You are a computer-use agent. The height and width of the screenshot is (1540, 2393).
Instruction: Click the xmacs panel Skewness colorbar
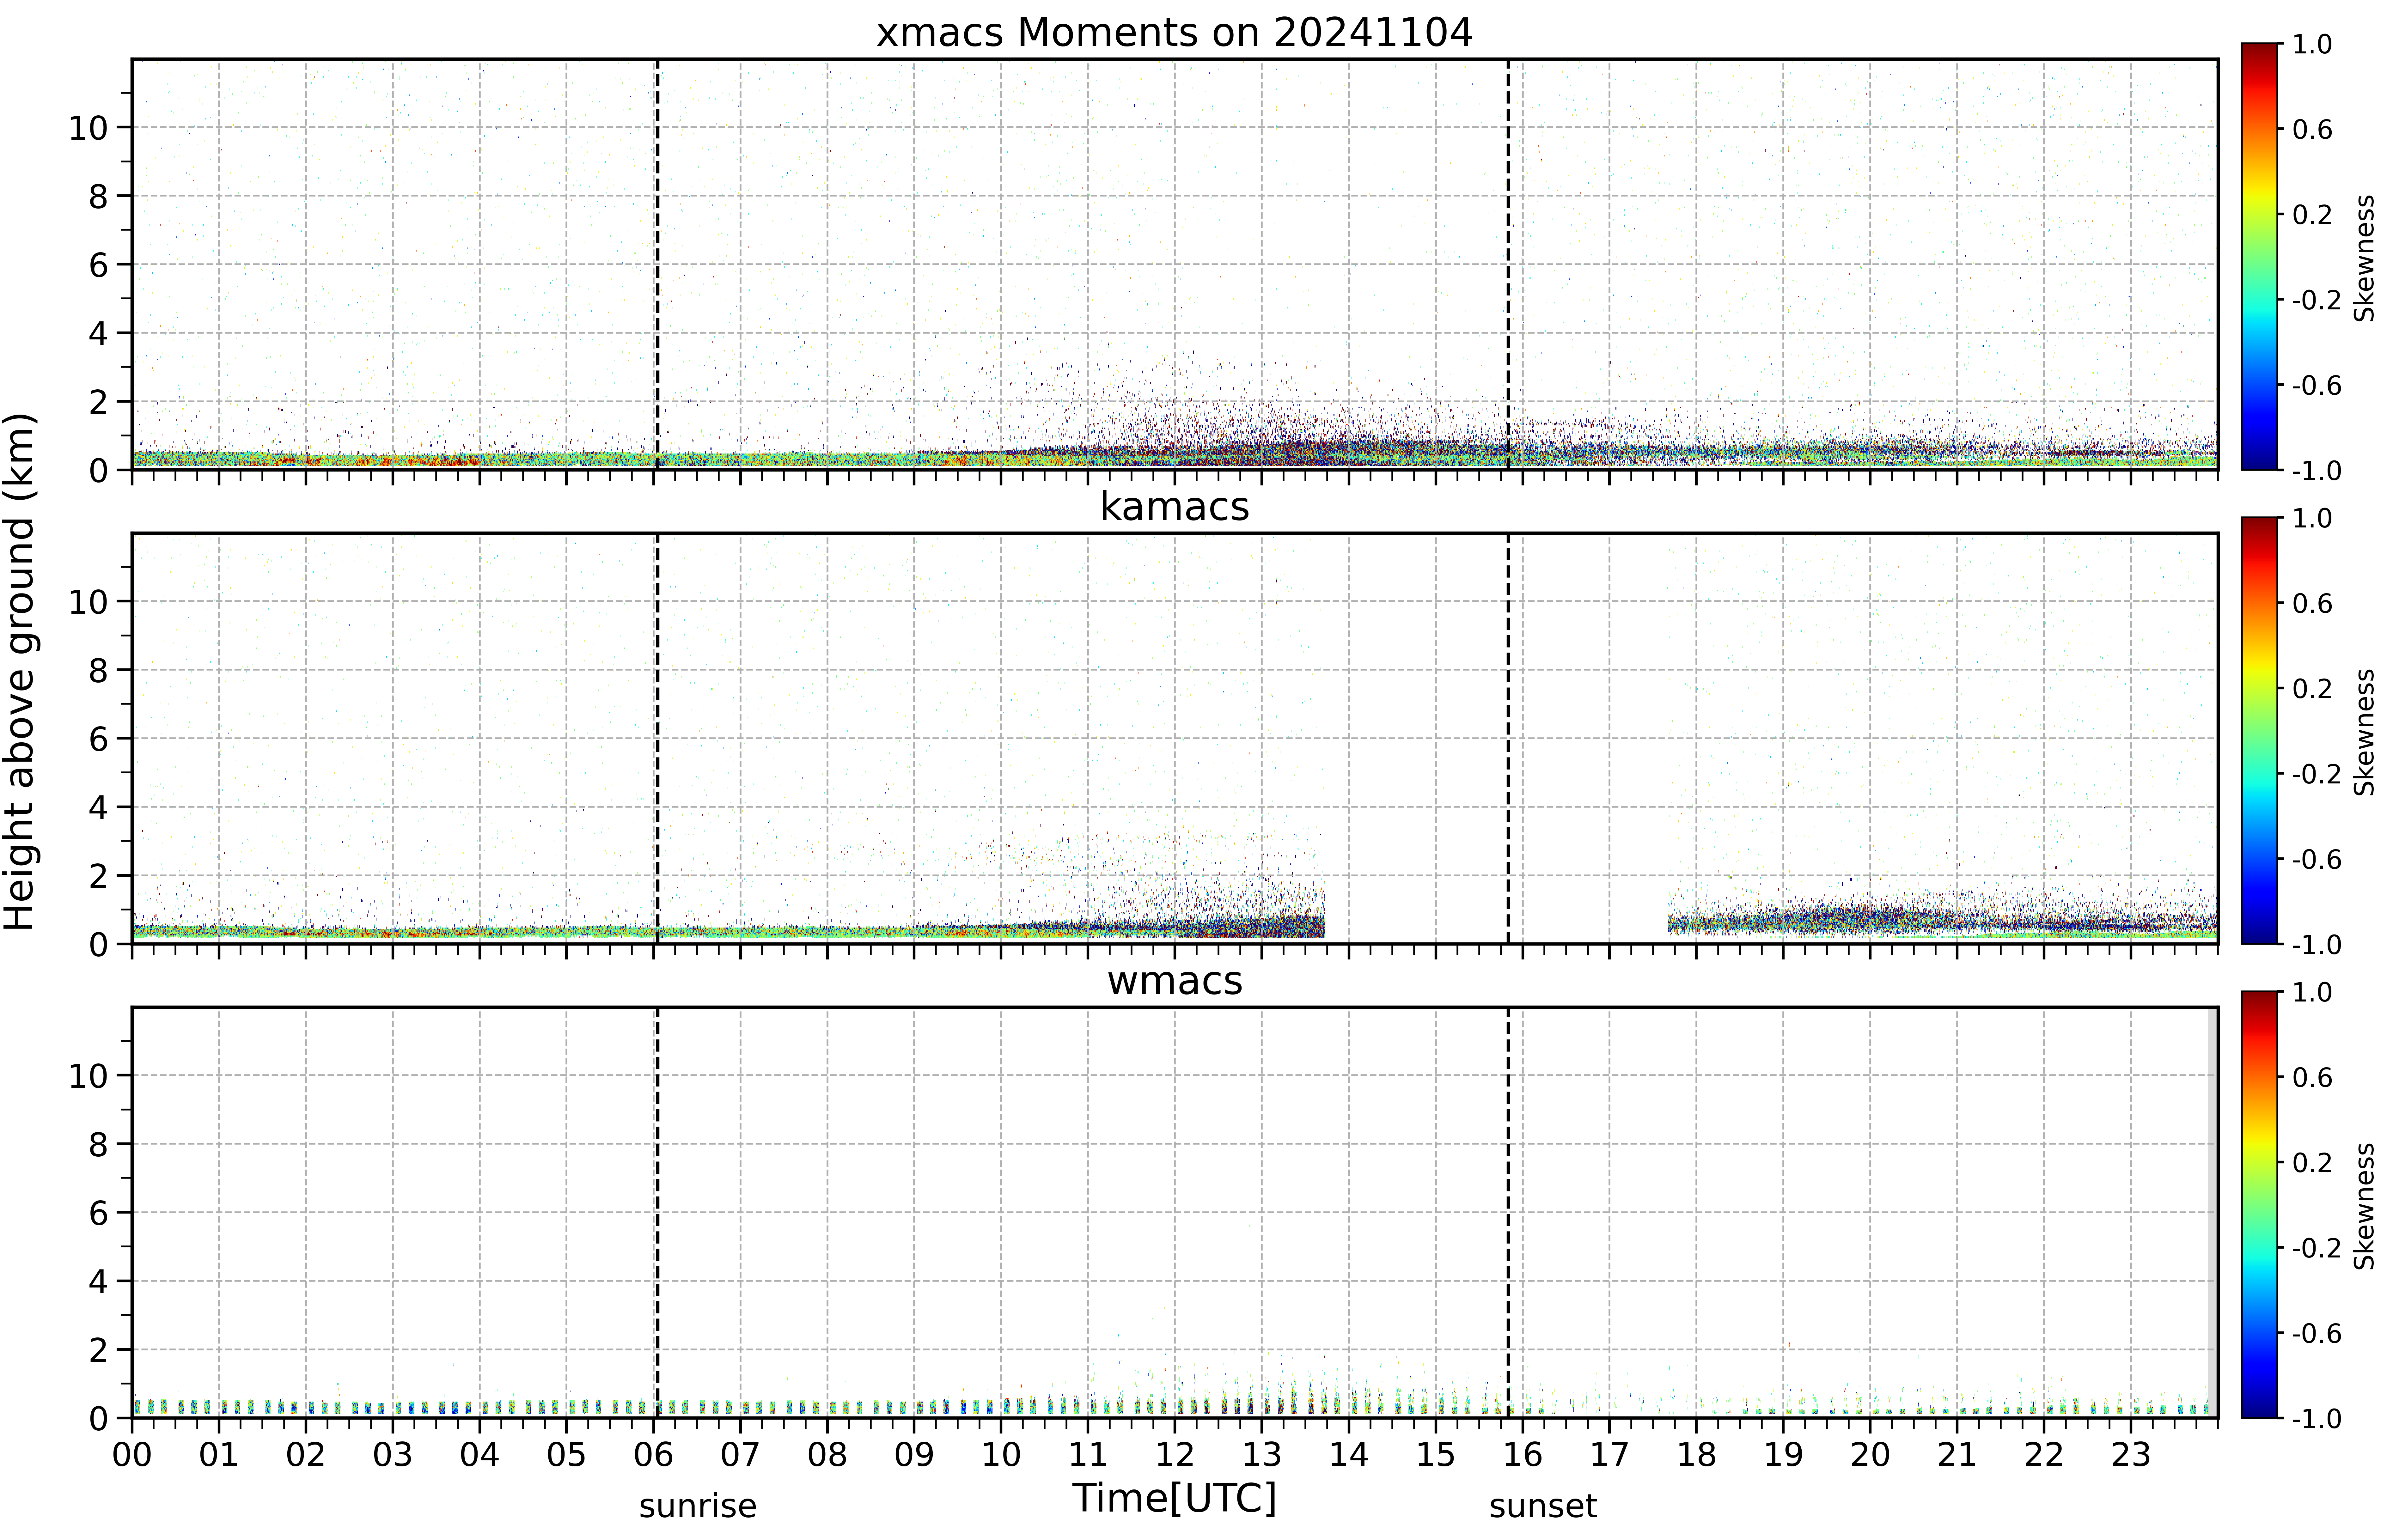click(2259, 256)
